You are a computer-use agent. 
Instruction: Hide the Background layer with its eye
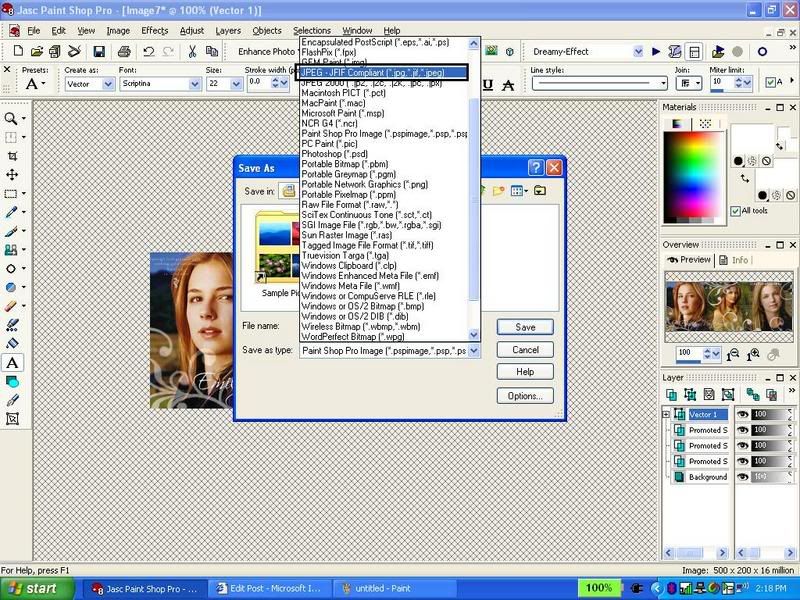pyautogui.click(x=743, y=477)
